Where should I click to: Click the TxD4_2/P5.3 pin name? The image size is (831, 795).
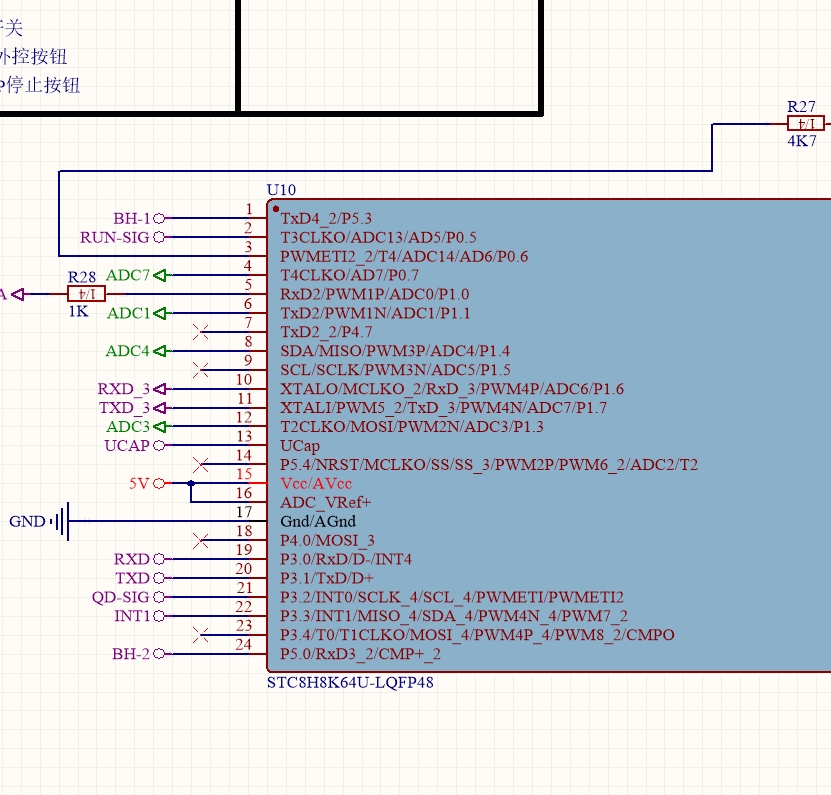326,218
